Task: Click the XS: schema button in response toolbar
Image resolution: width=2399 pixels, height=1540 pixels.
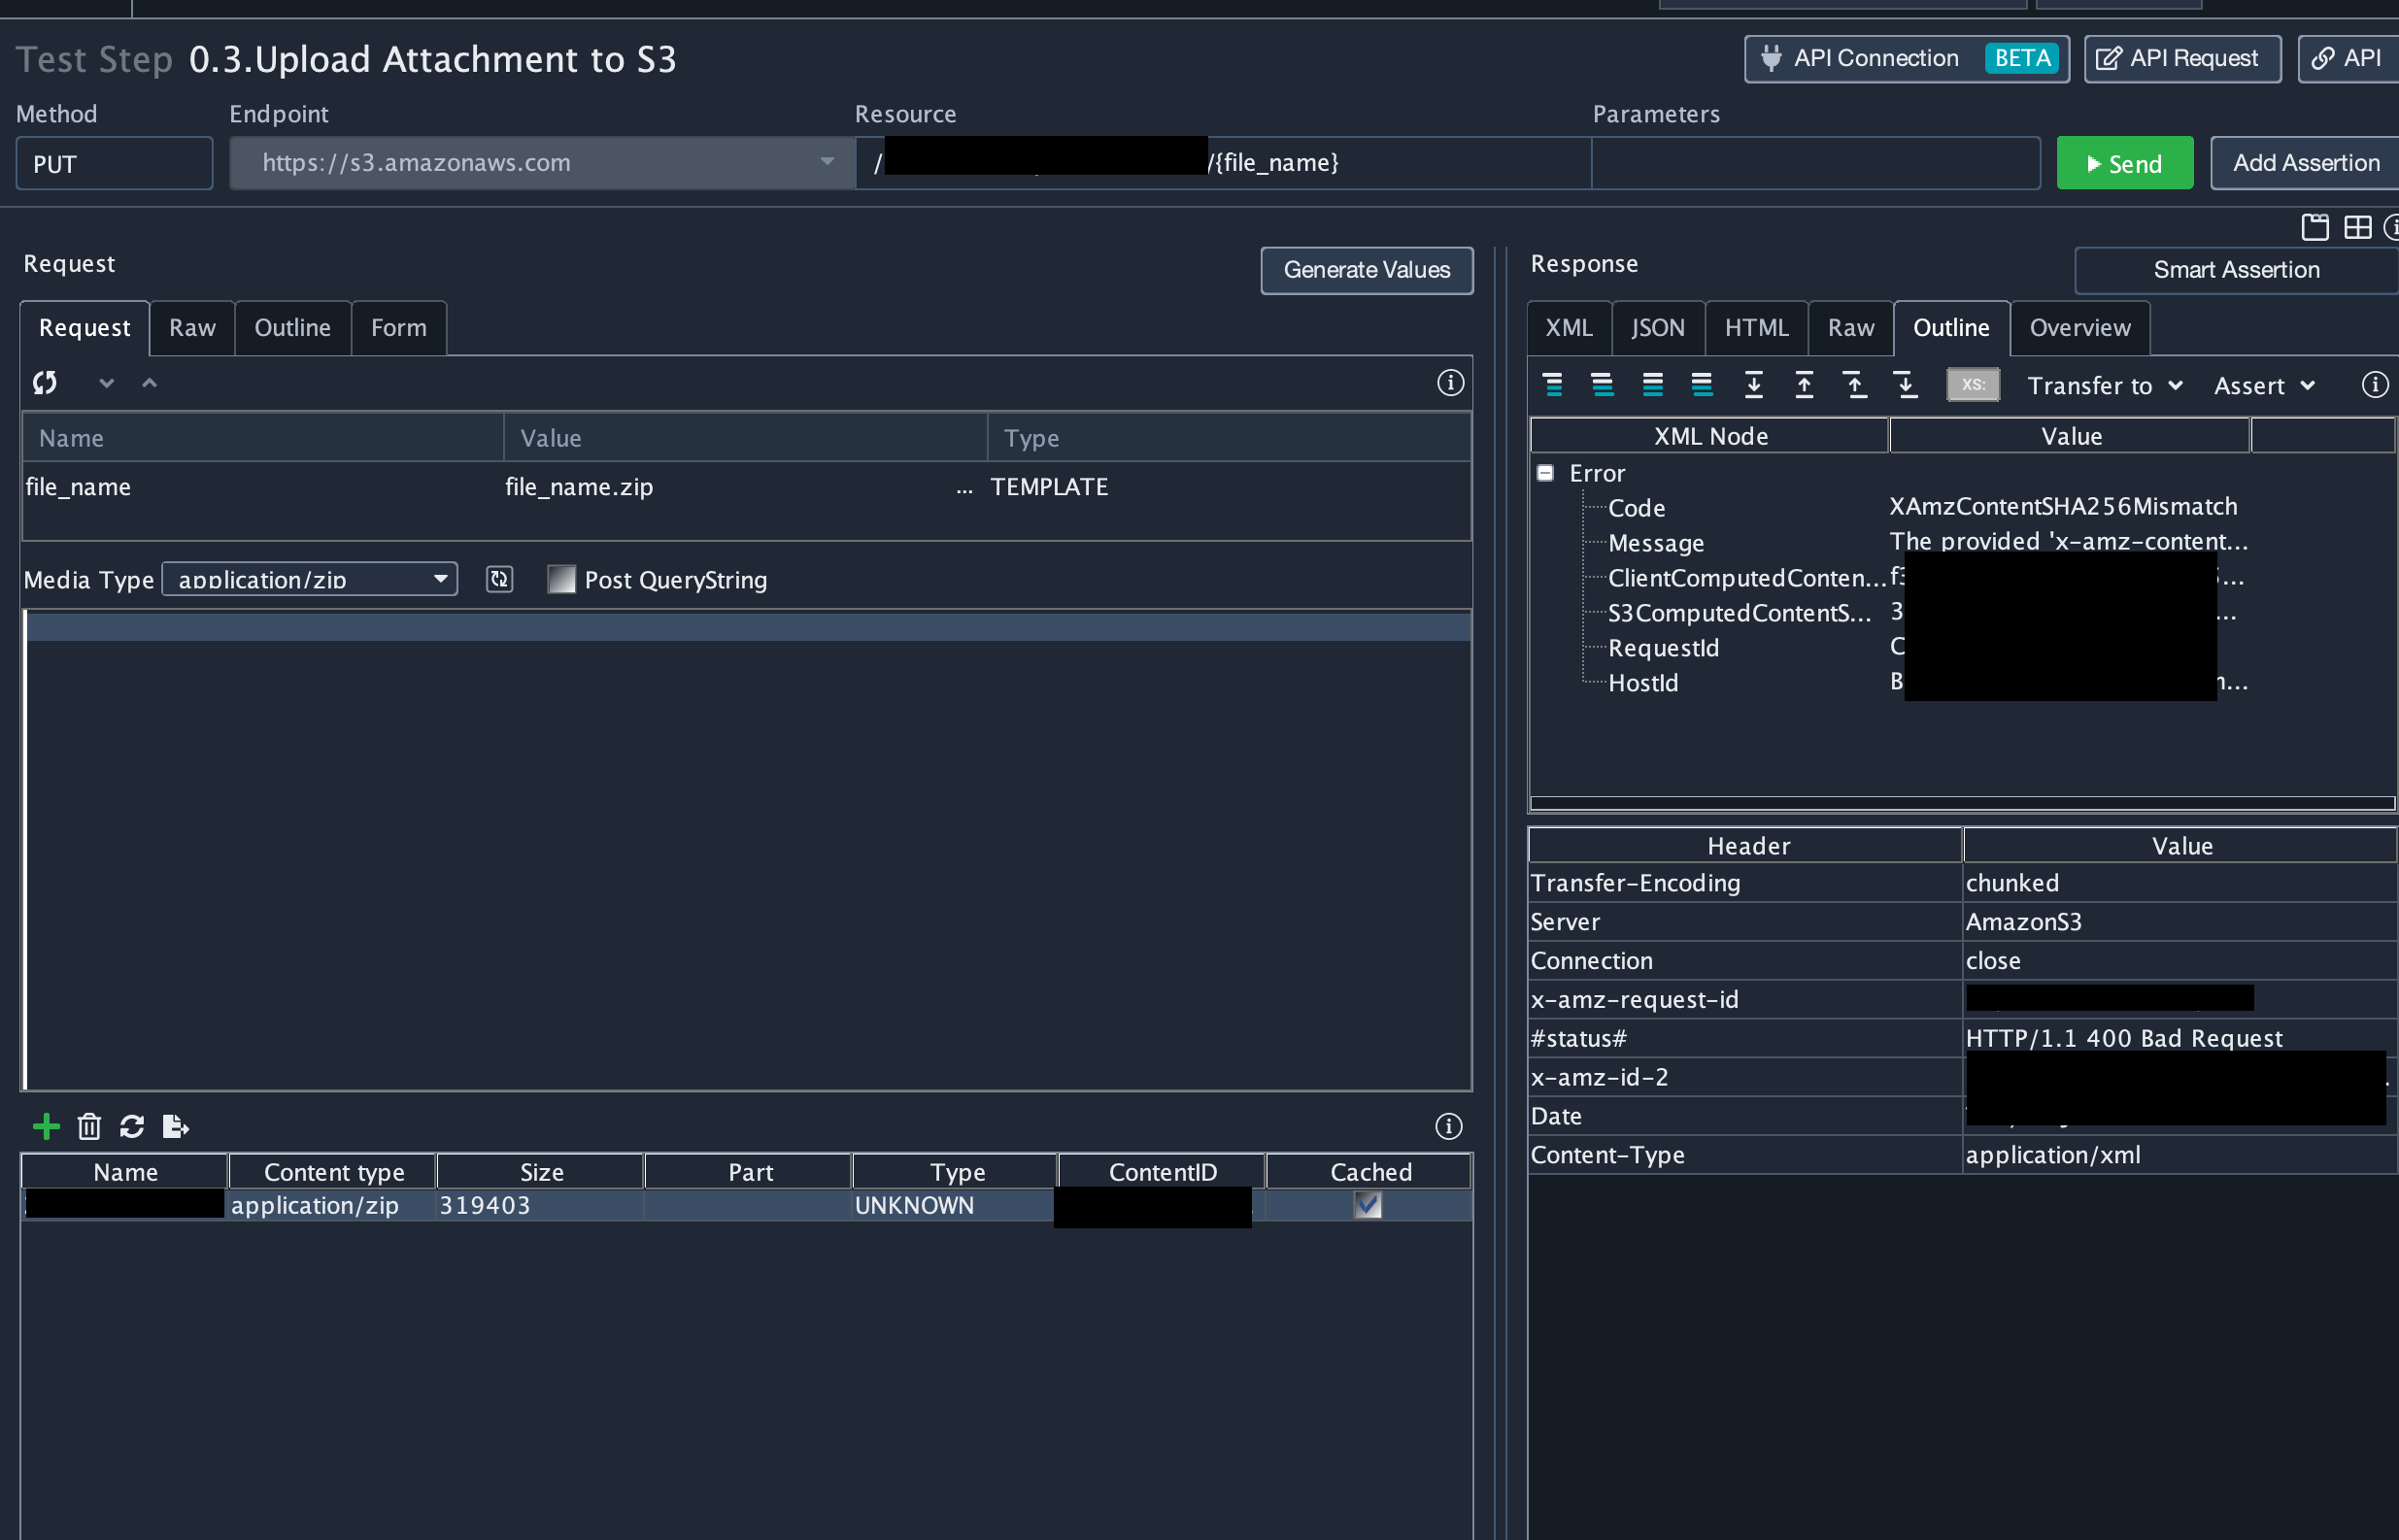Action: click(x=1972, y=385)
